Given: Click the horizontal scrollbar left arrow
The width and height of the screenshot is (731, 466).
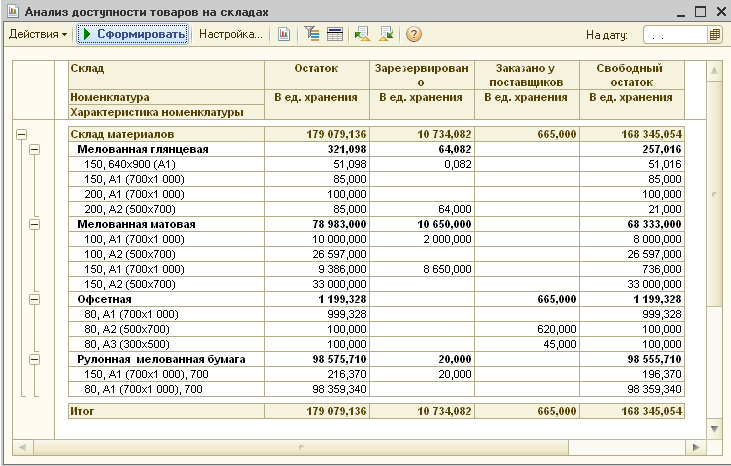Looking at the screenshot, I should [x=22, y=447].
